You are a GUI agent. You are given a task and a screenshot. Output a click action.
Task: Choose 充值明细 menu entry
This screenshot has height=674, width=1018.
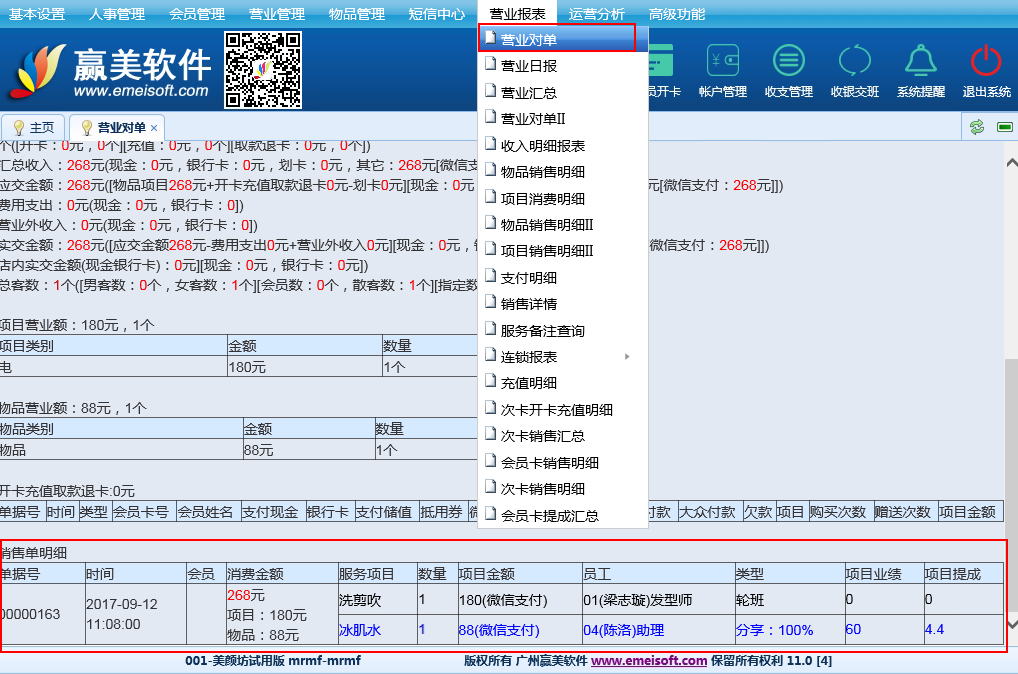tap(529, 383)
